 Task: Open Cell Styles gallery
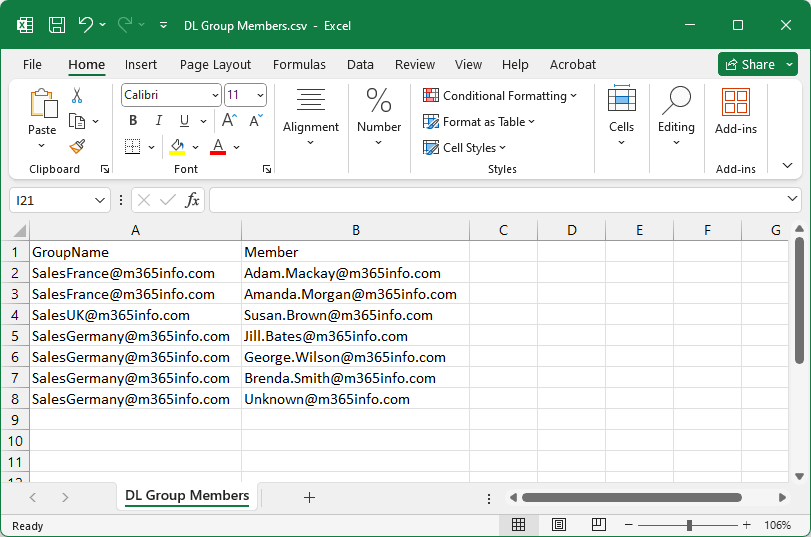point(464,147)
